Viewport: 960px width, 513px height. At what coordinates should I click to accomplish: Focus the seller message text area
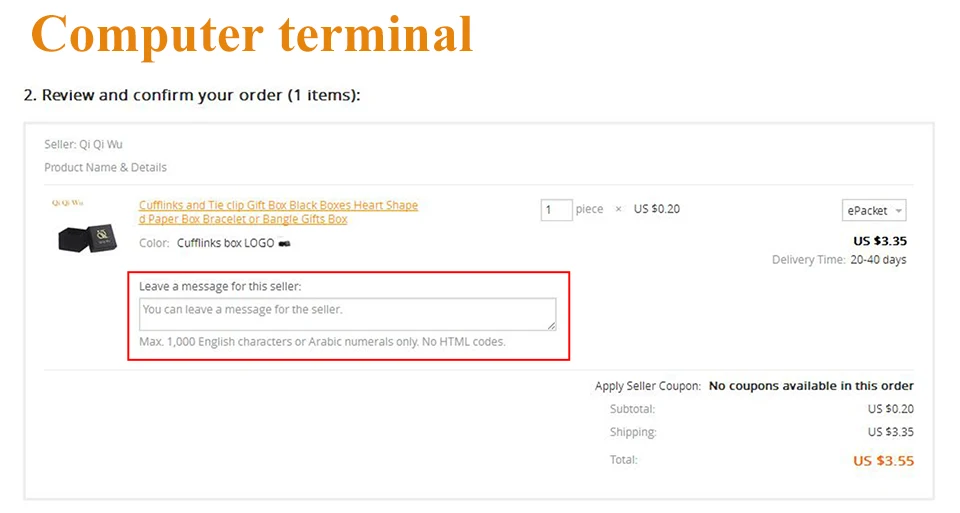pyautogui.click(x=348, y=315)
